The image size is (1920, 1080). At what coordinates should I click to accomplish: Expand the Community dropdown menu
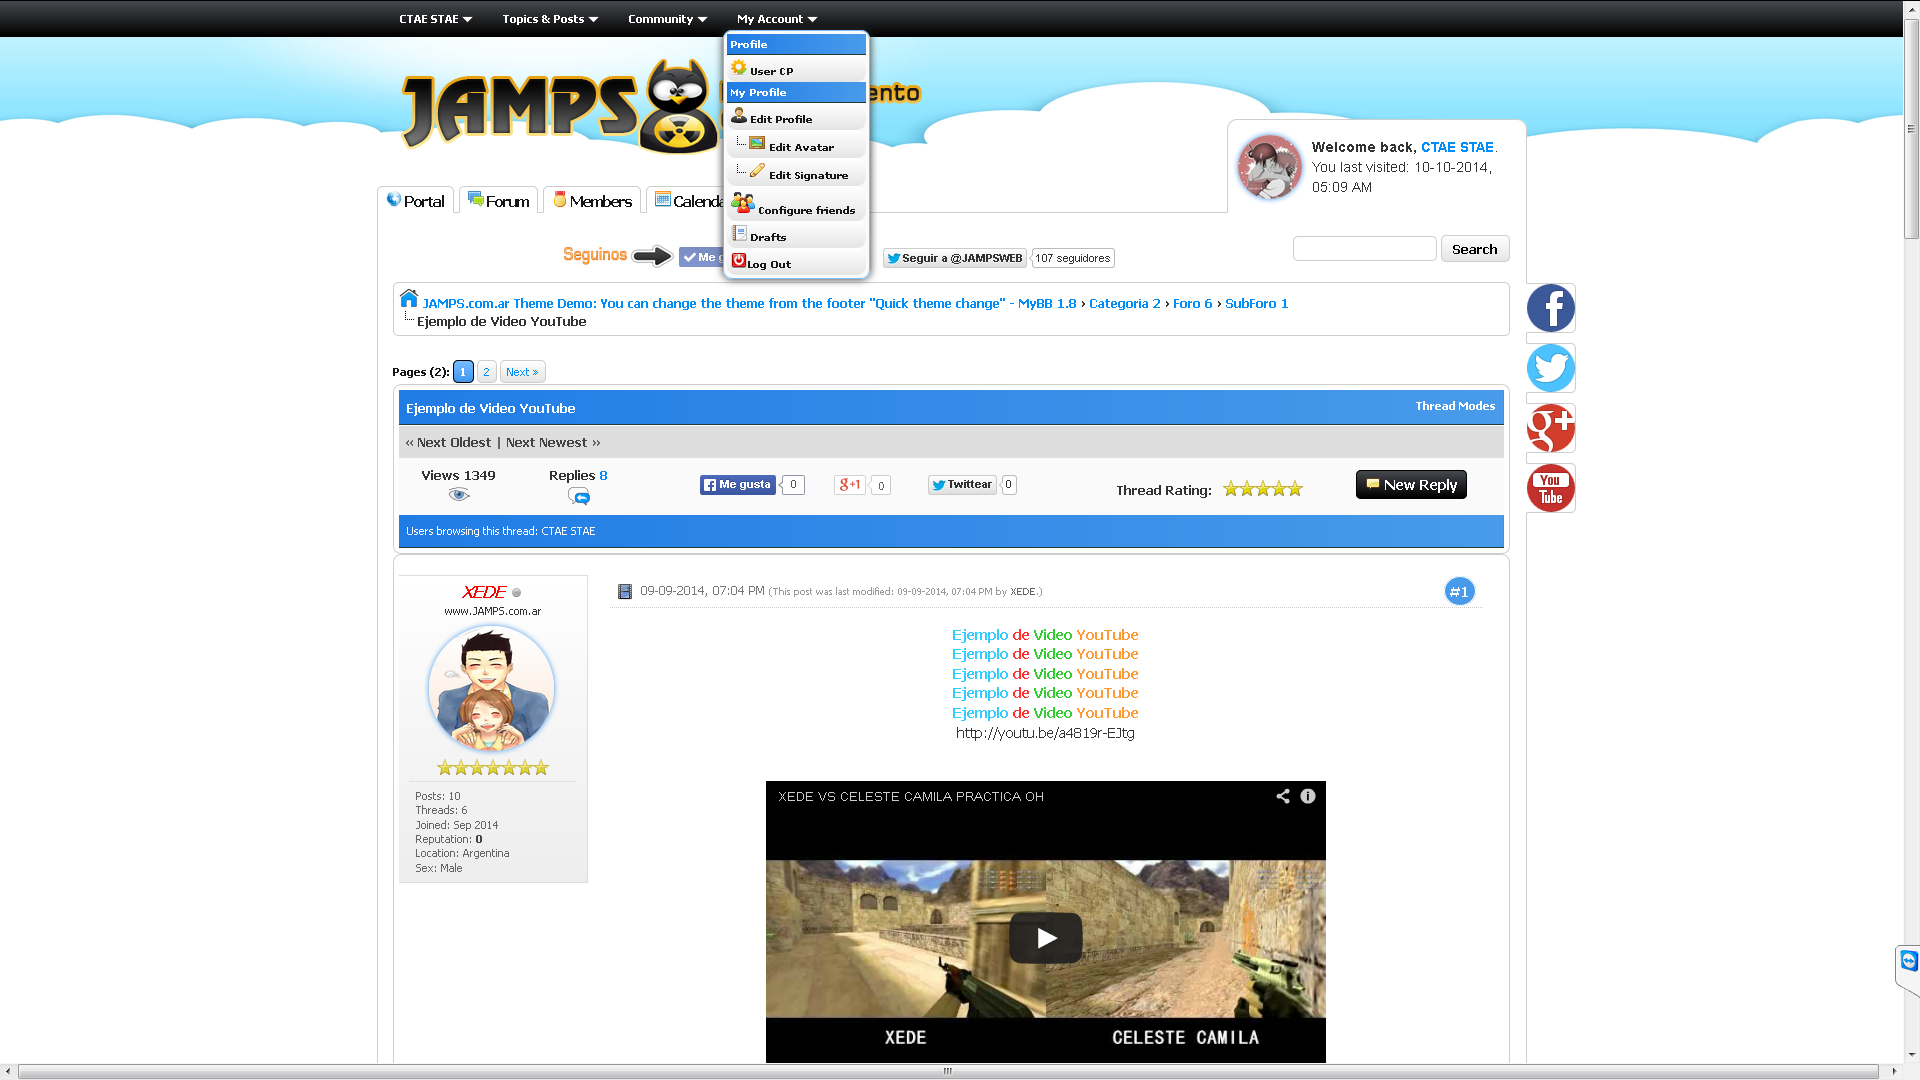(667, 19)
